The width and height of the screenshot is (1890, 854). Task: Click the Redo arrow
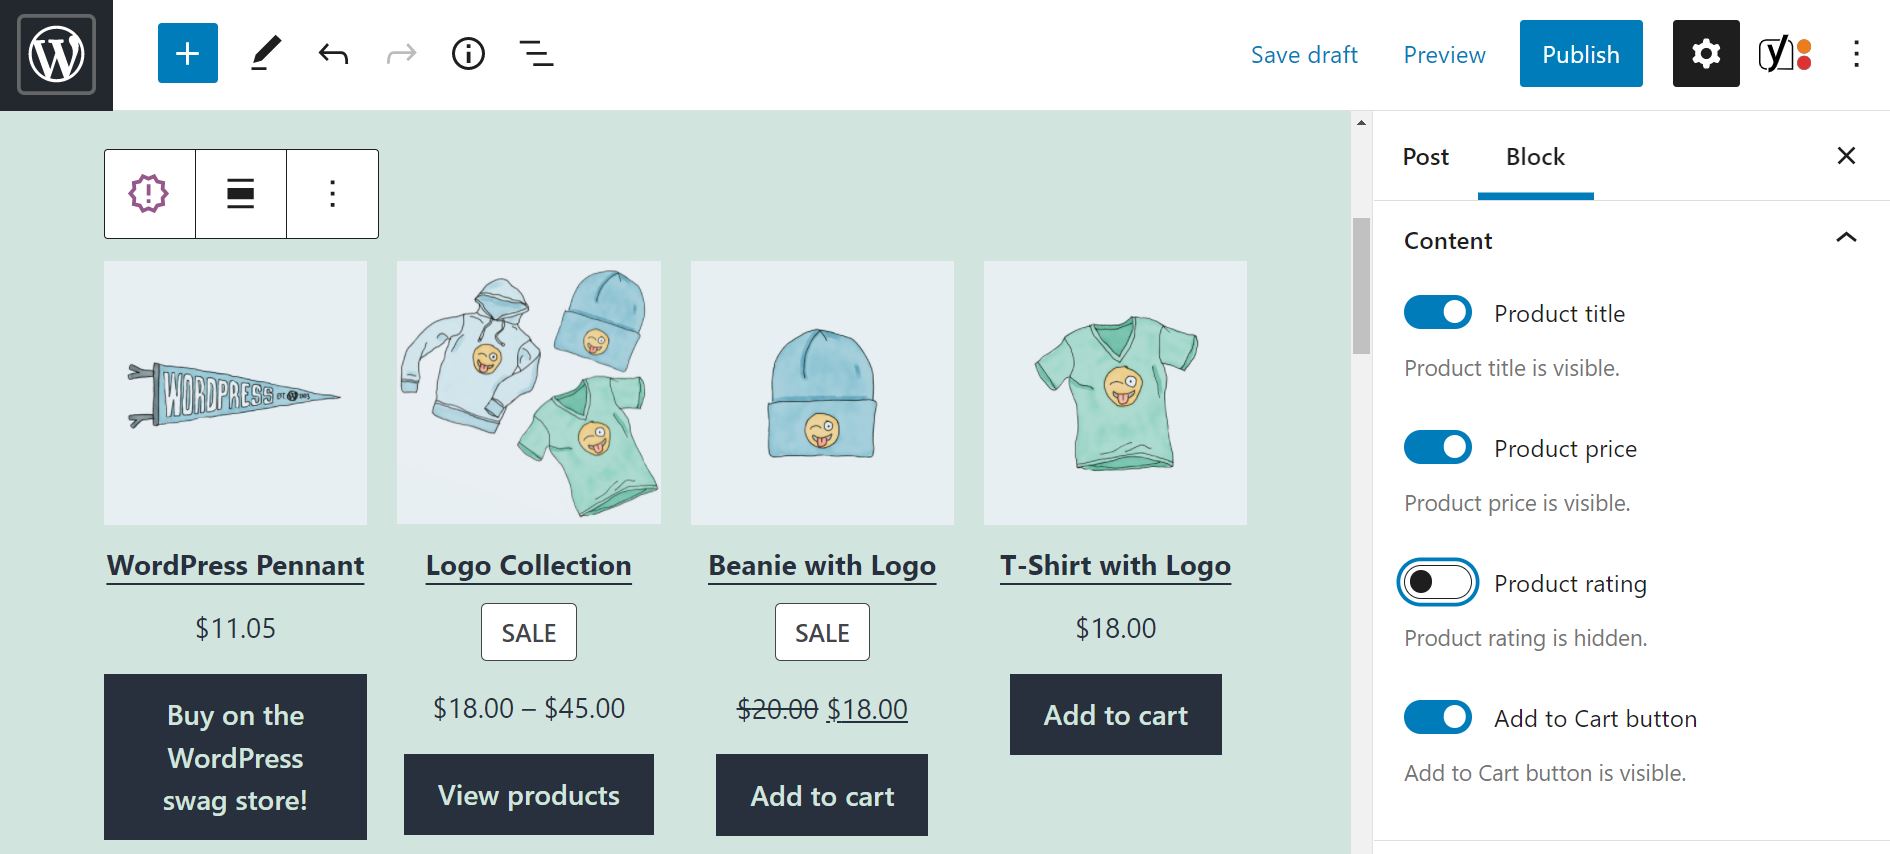400,54
